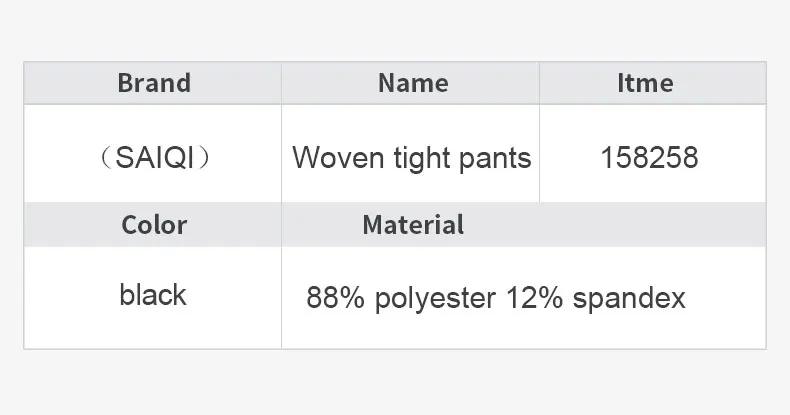Click the word pants in product name
790x415 pixels.
point(495,158)
